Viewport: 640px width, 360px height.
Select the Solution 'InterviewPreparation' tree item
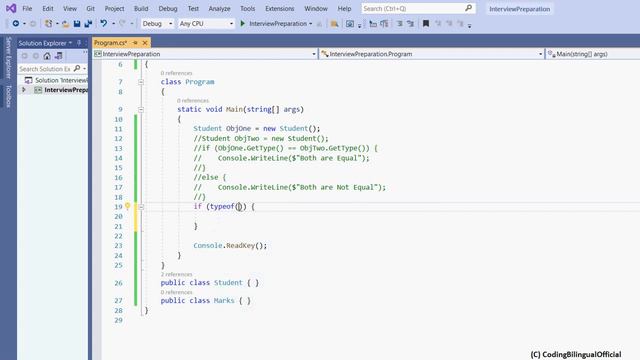pos(56,80)
